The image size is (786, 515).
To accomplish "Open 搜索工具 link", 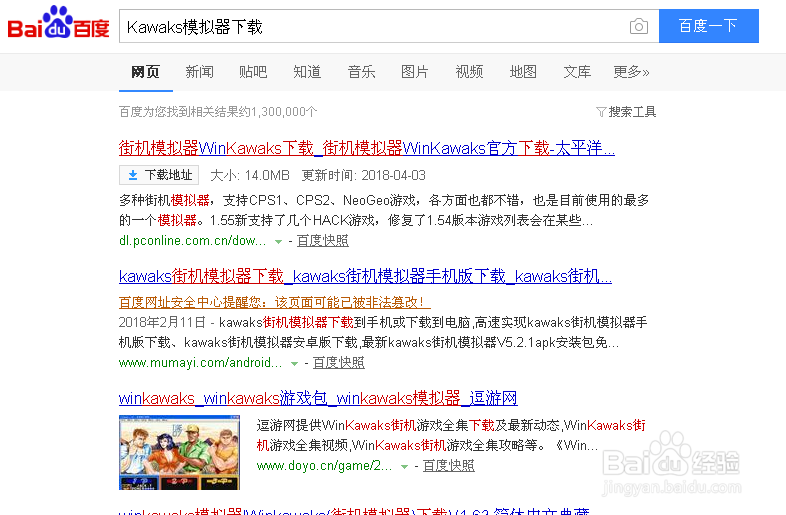I will pos(632,112).
